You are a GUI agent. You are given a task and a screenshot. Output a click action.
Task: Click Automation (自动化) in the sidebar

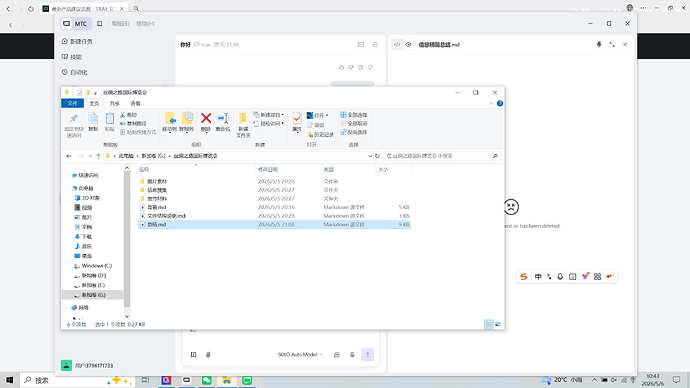click(75, 72)
